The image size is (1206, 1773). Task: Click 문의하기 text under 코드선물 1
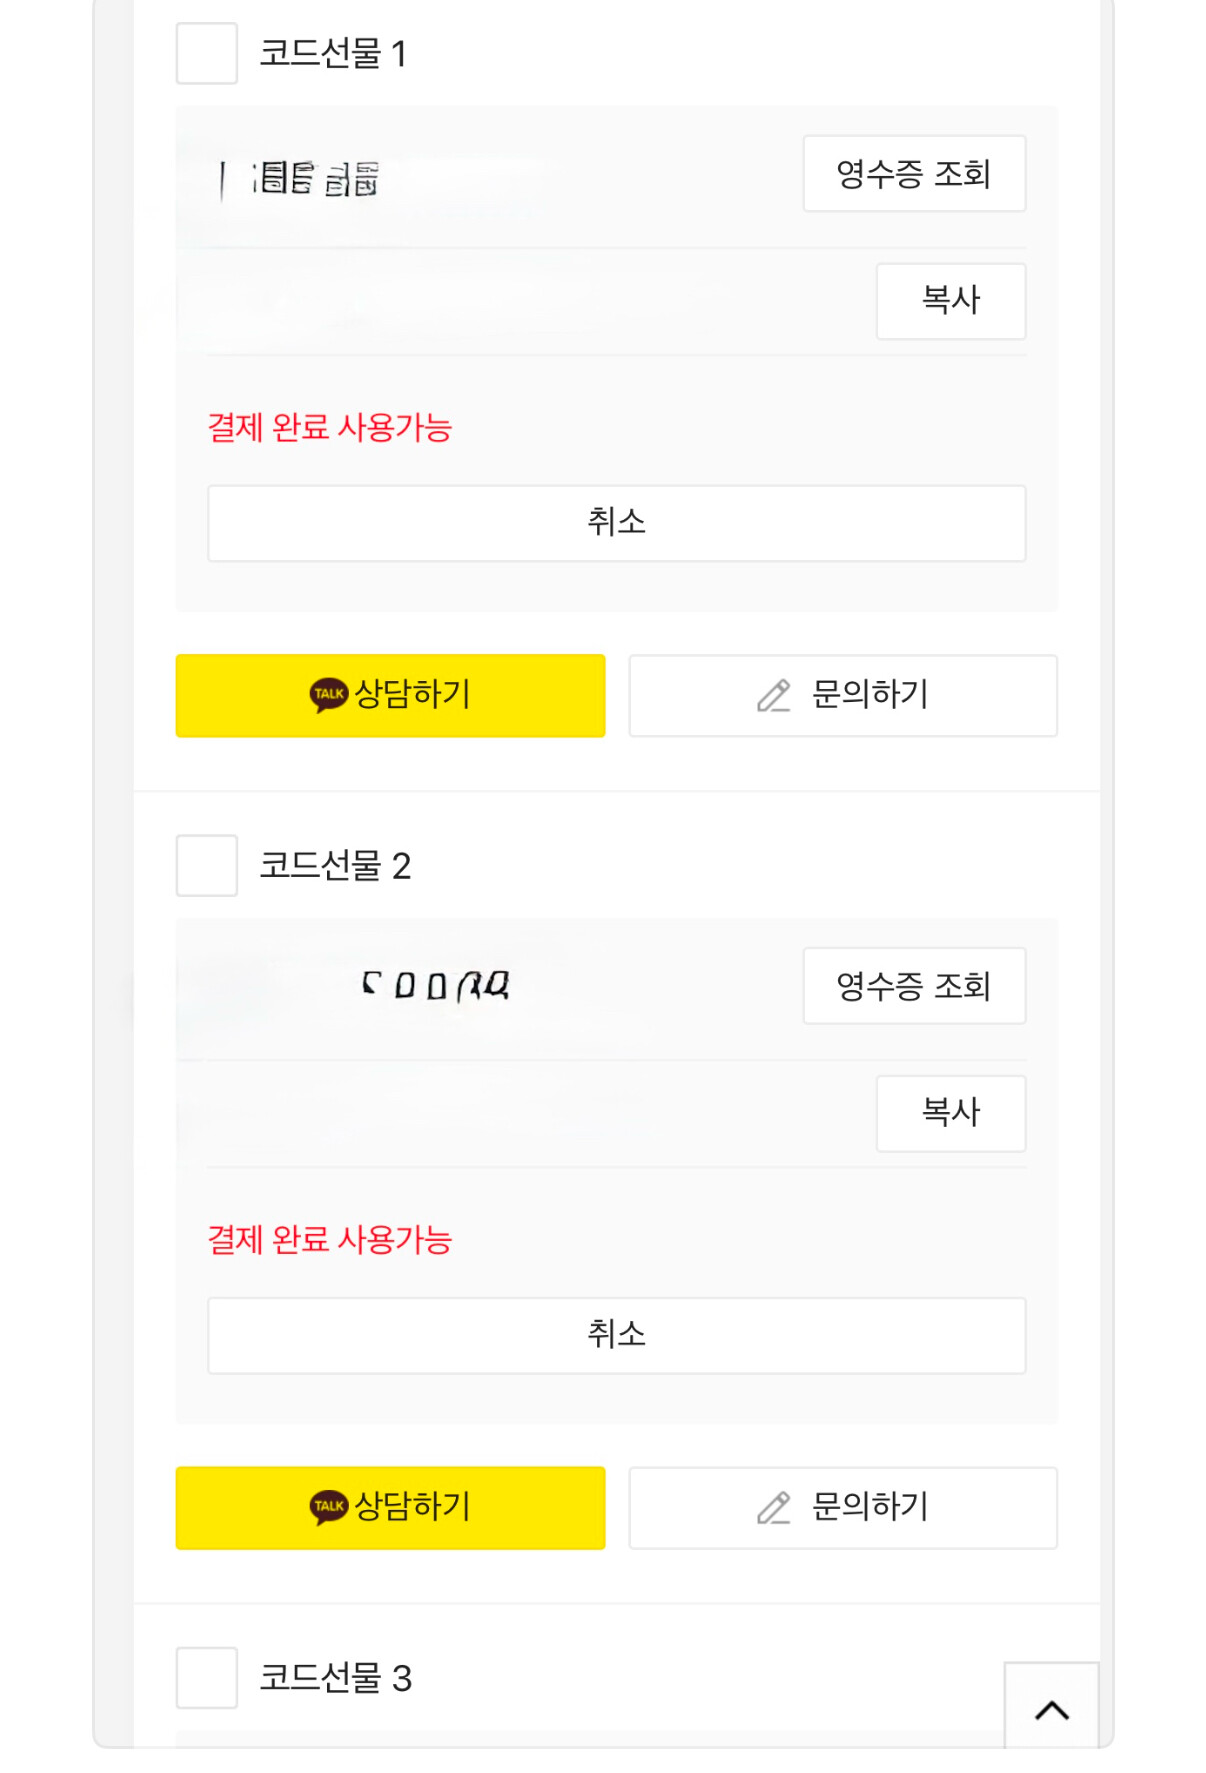[870, 695]
